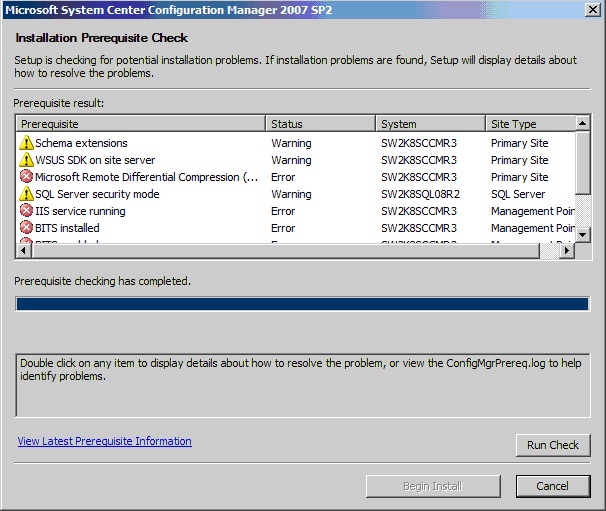606x511 pixels.
Task: Click Warning status of WSUS SDK row
Action: click(x=291, y=160)
